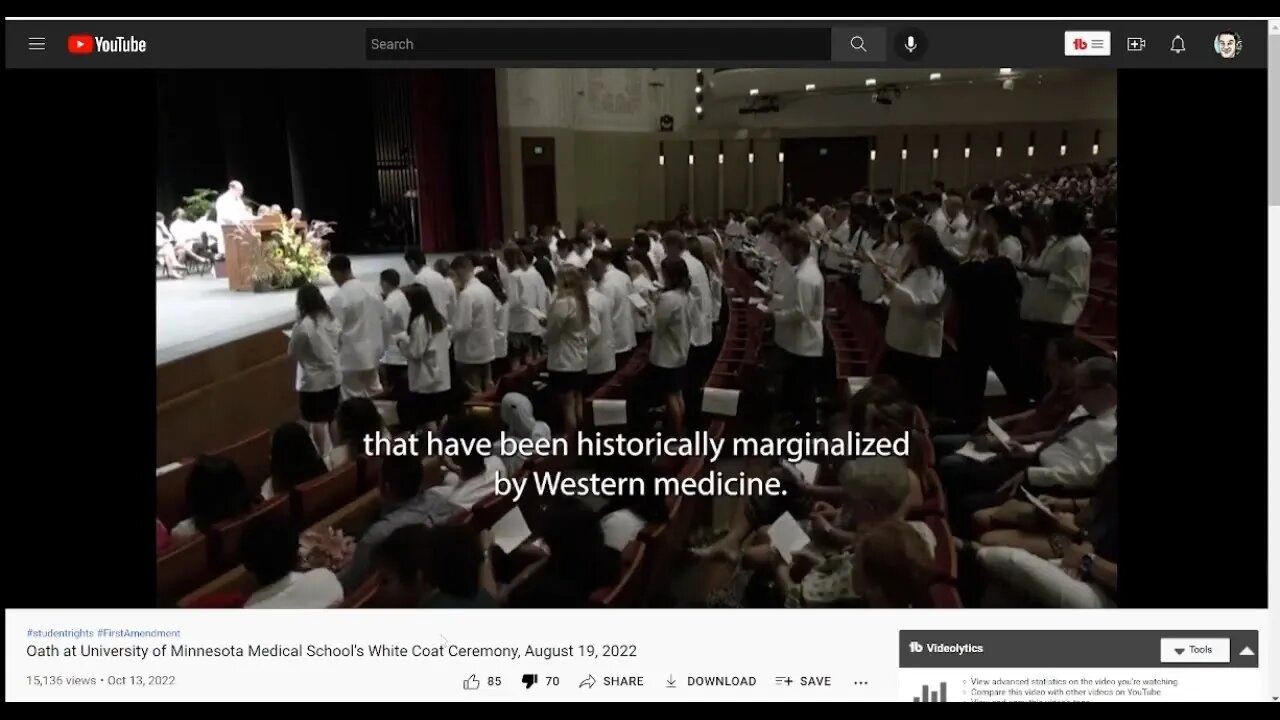
Task: Click the magnifying glass search button
Action: [x=858, y=44]
